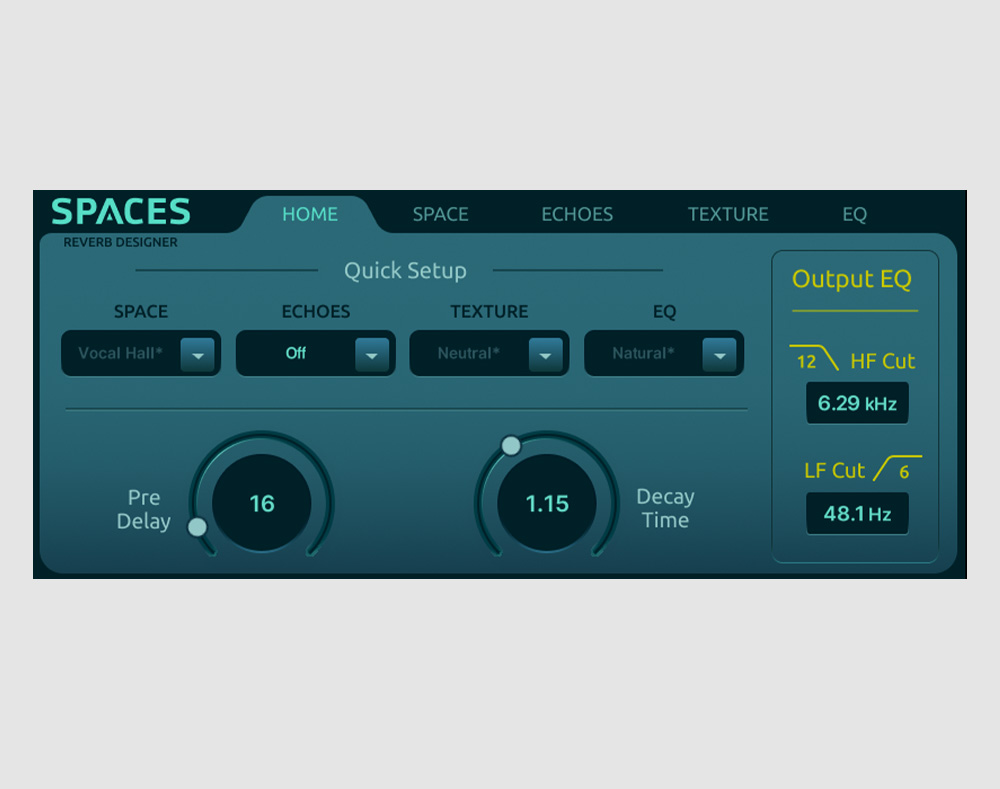Click the Output EQ heading

[852, 279]
